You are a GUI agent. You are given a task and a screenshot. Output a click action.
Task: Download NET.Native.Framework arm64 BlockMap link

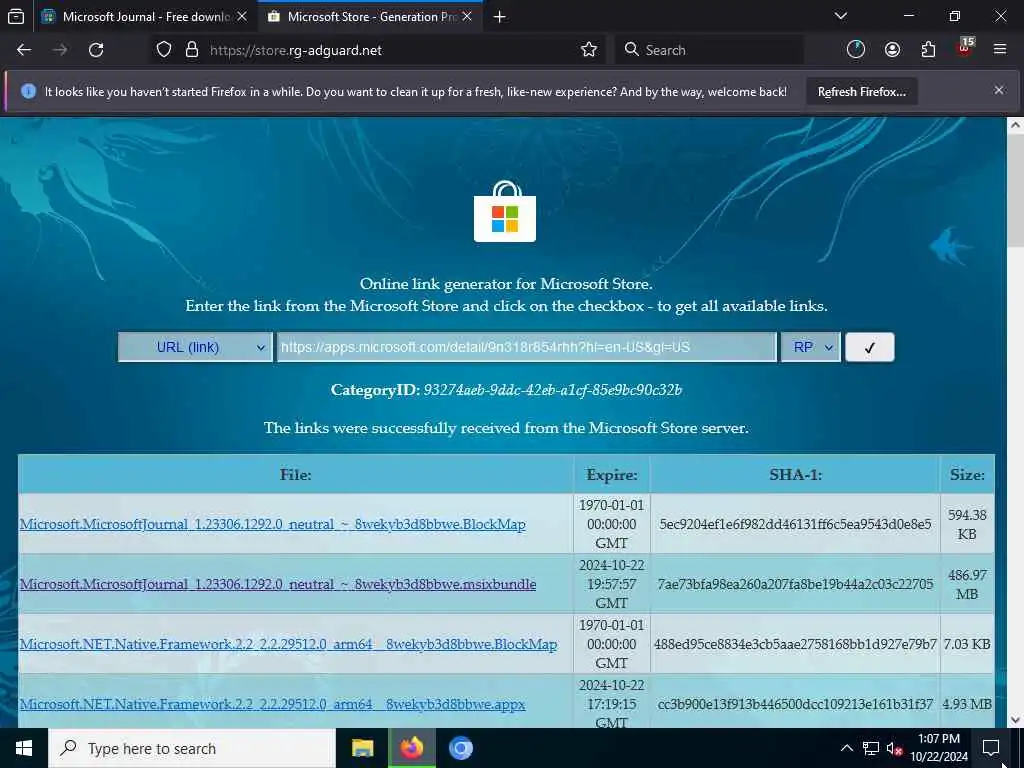pos(288,645)
